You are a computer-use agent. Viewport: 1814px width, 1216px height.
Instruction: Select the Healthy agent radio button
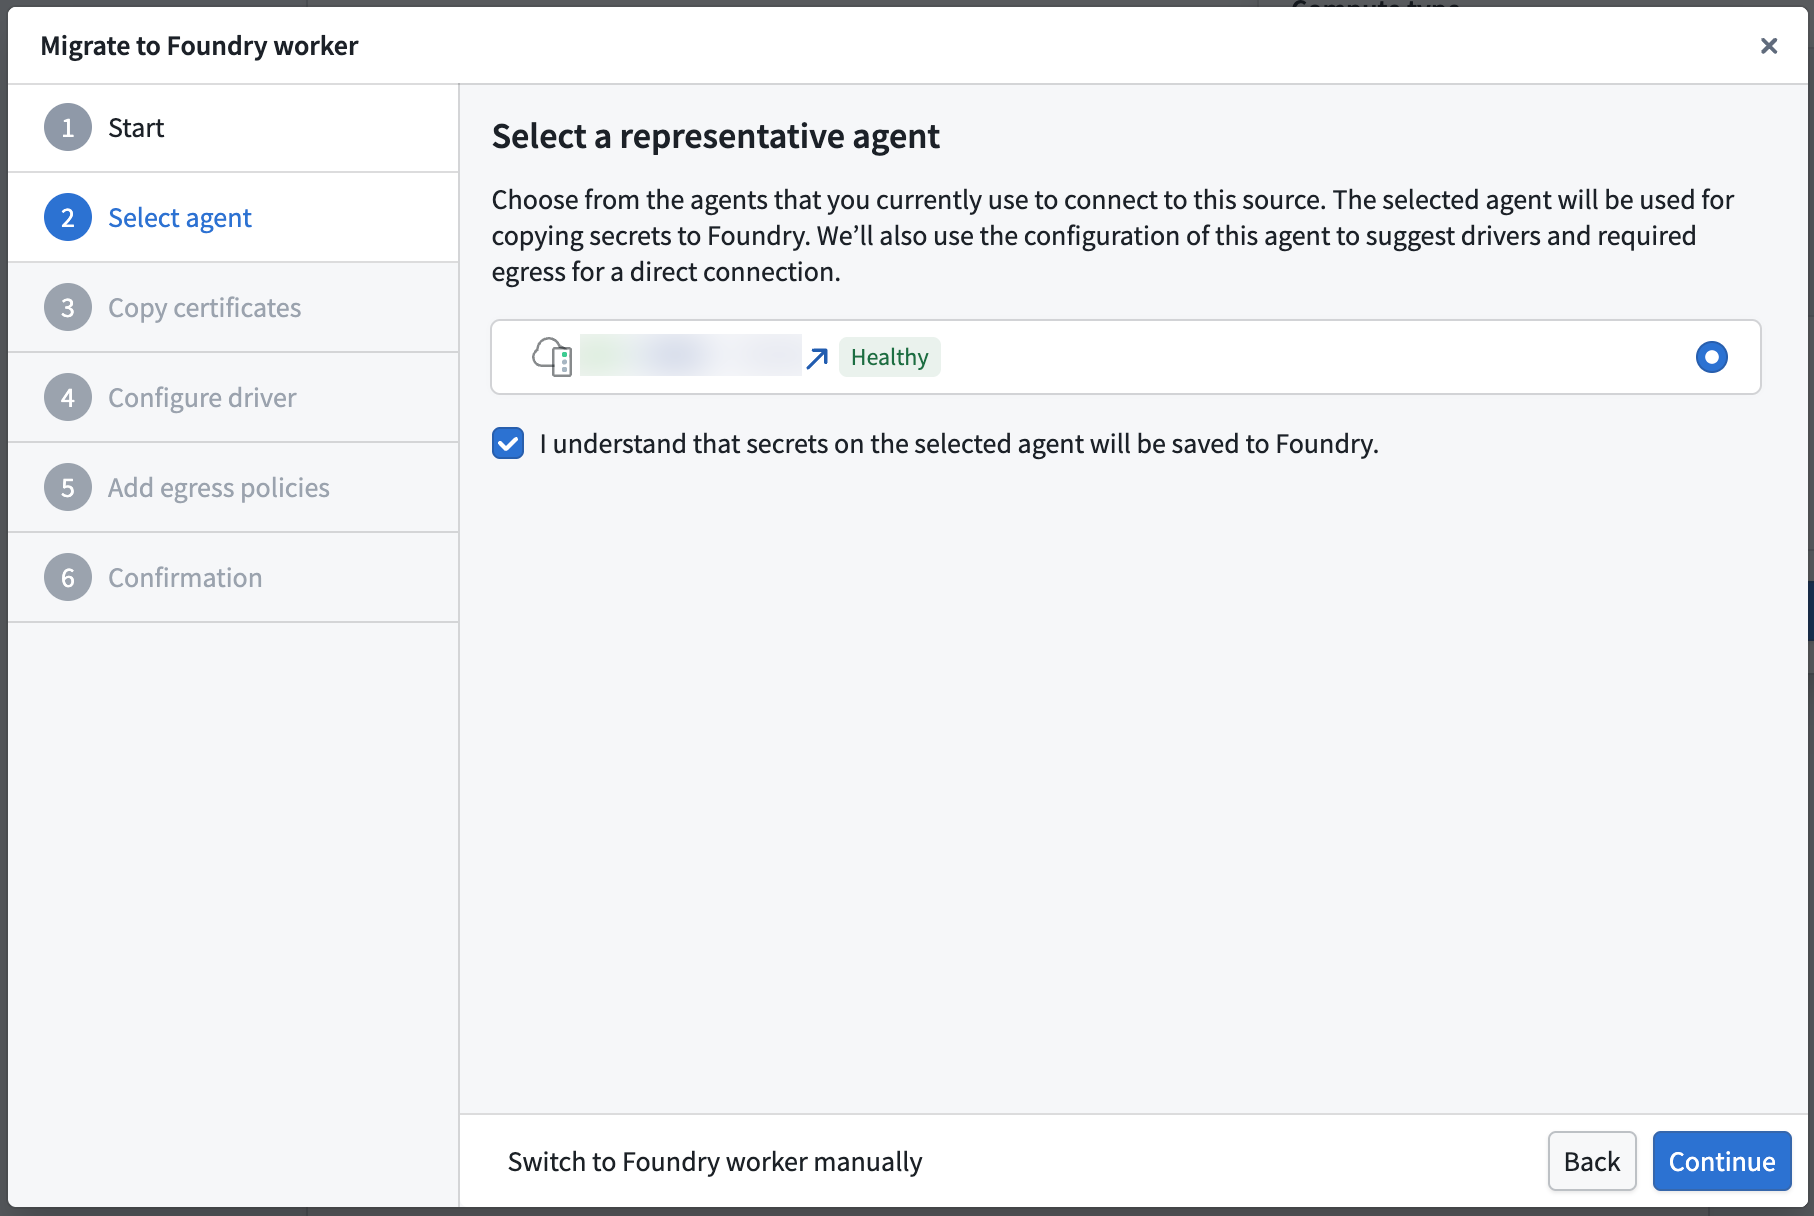[x=1711, y=357]
